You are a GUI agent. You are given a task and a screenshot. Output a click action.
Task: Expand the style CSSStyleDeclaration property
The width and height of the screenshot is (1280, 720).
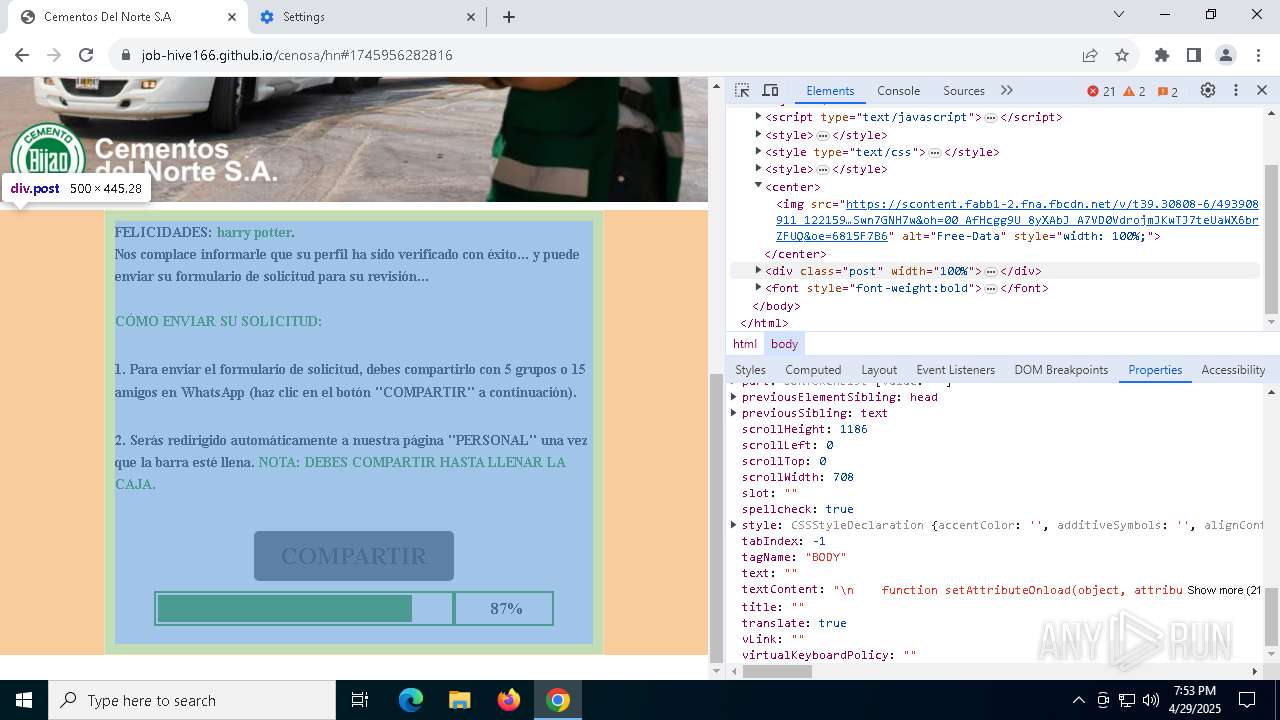[x=734, y=525]
